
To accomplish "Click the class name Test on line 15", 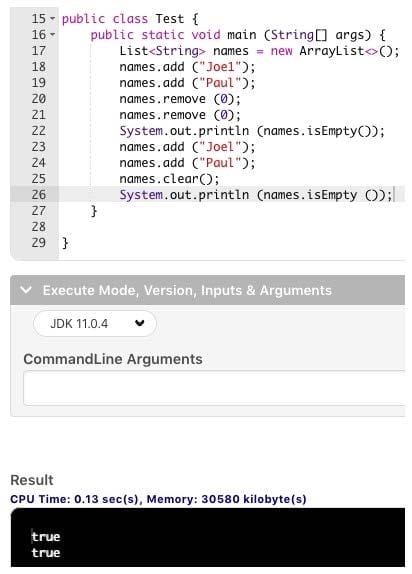I will pos(170,19).
